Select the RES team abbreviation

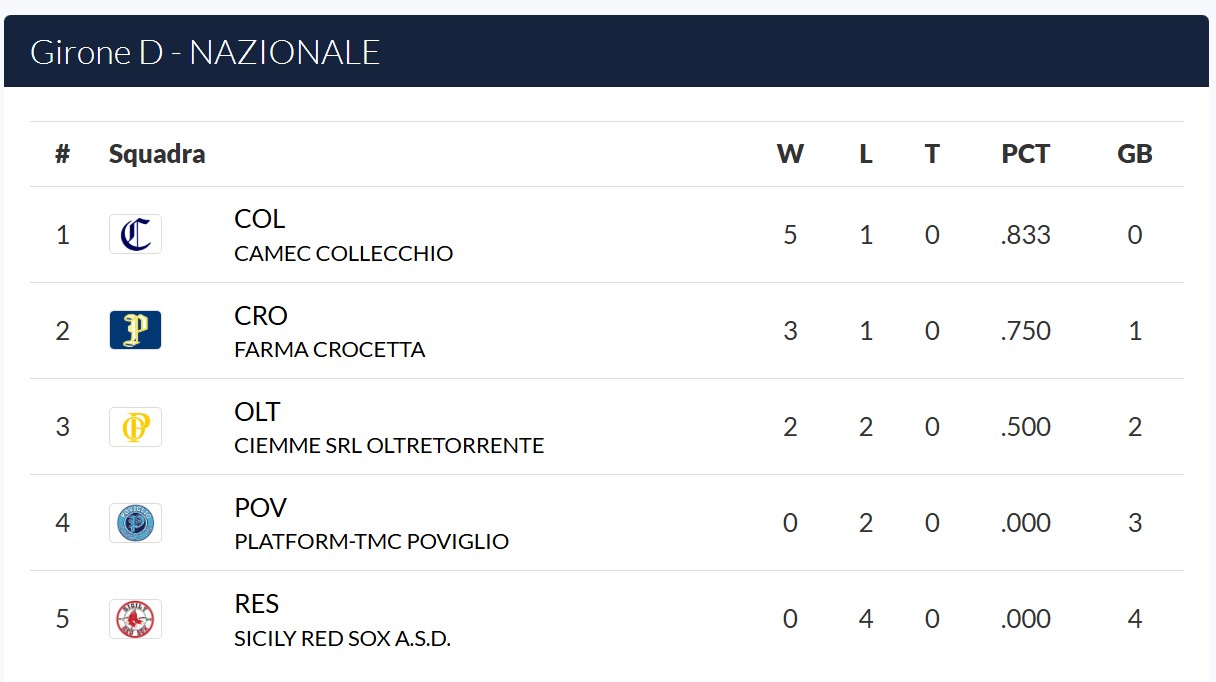click(x=257, y=603)
